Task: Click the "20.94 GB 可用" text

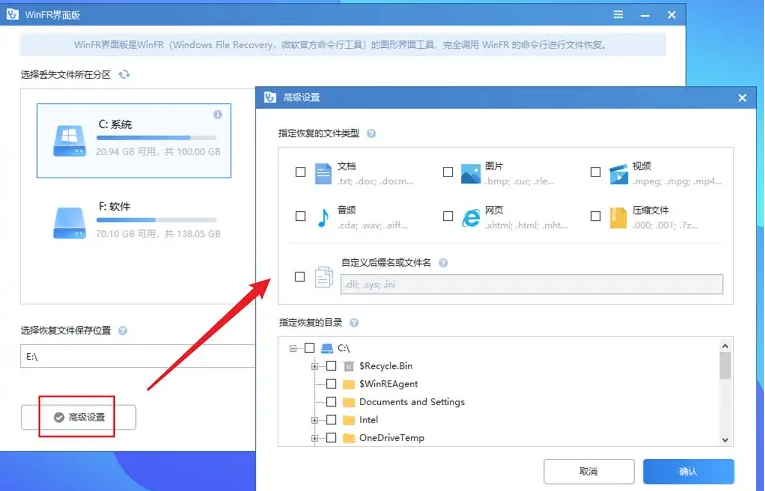Action: [126, 152]
